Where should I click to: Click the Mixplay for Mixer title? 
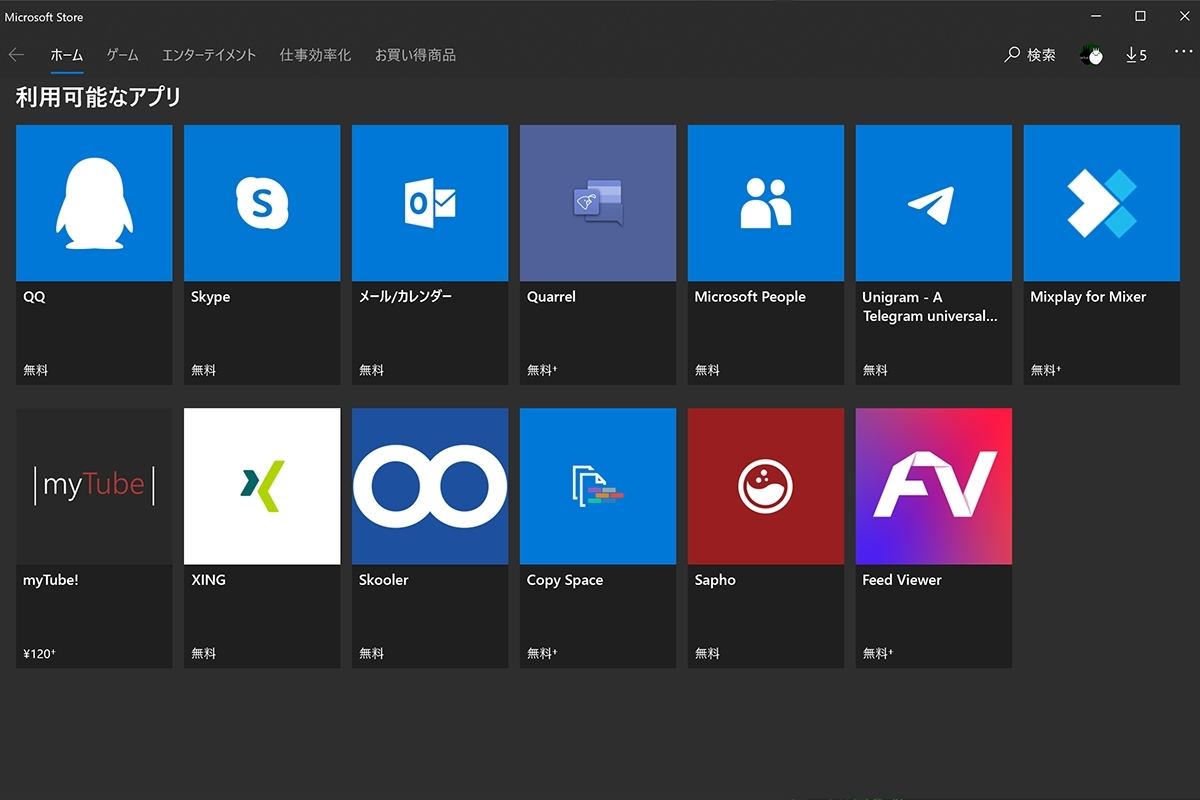click(1088, 297)
